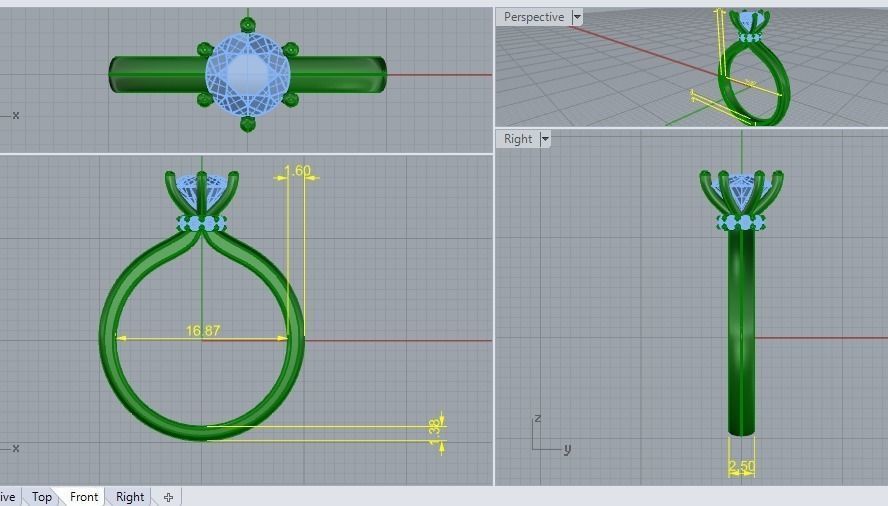
Task: Switch to the Front viewport tab
Action: point(84,497)
